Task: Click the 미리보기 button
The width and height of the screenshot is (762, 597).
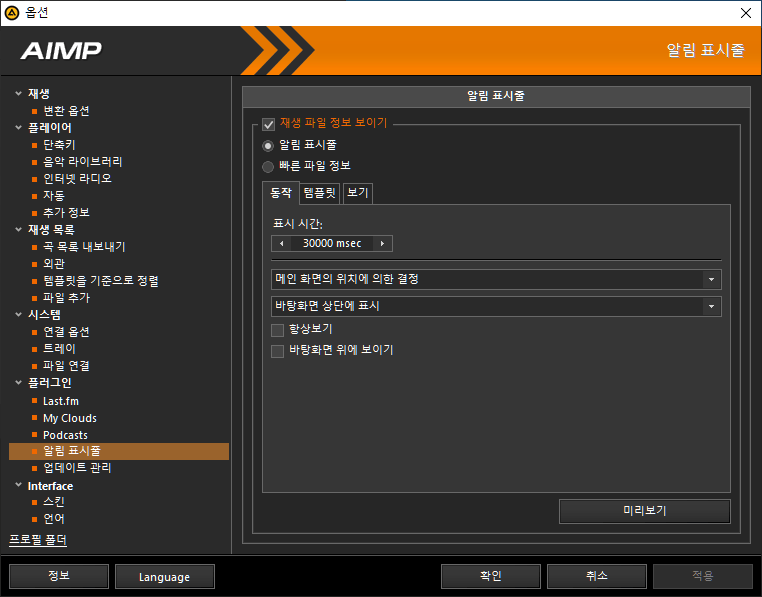Action: [644, 511]
